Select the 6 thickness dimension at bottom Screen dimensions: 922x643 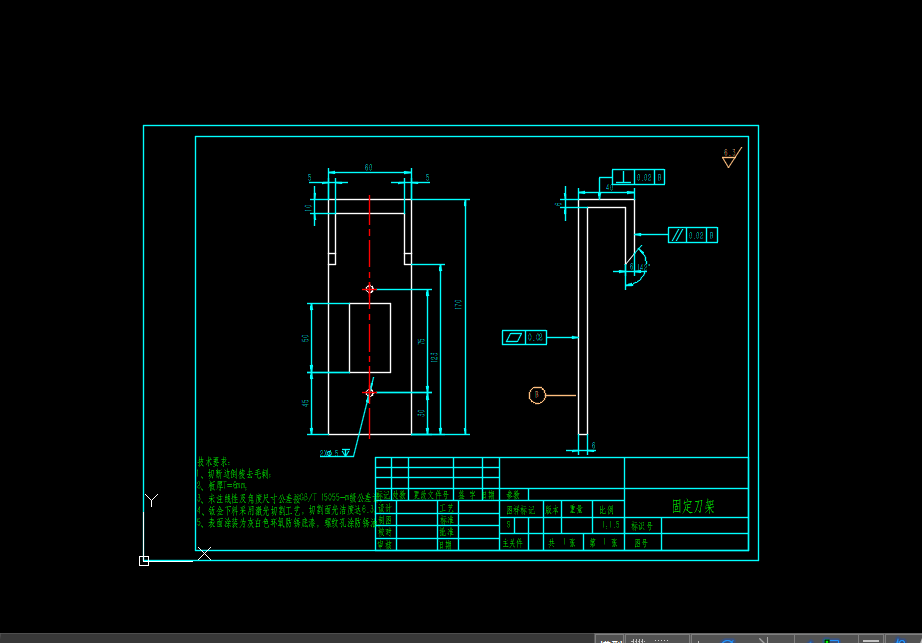pyautogui.click(x=593, y=446)
